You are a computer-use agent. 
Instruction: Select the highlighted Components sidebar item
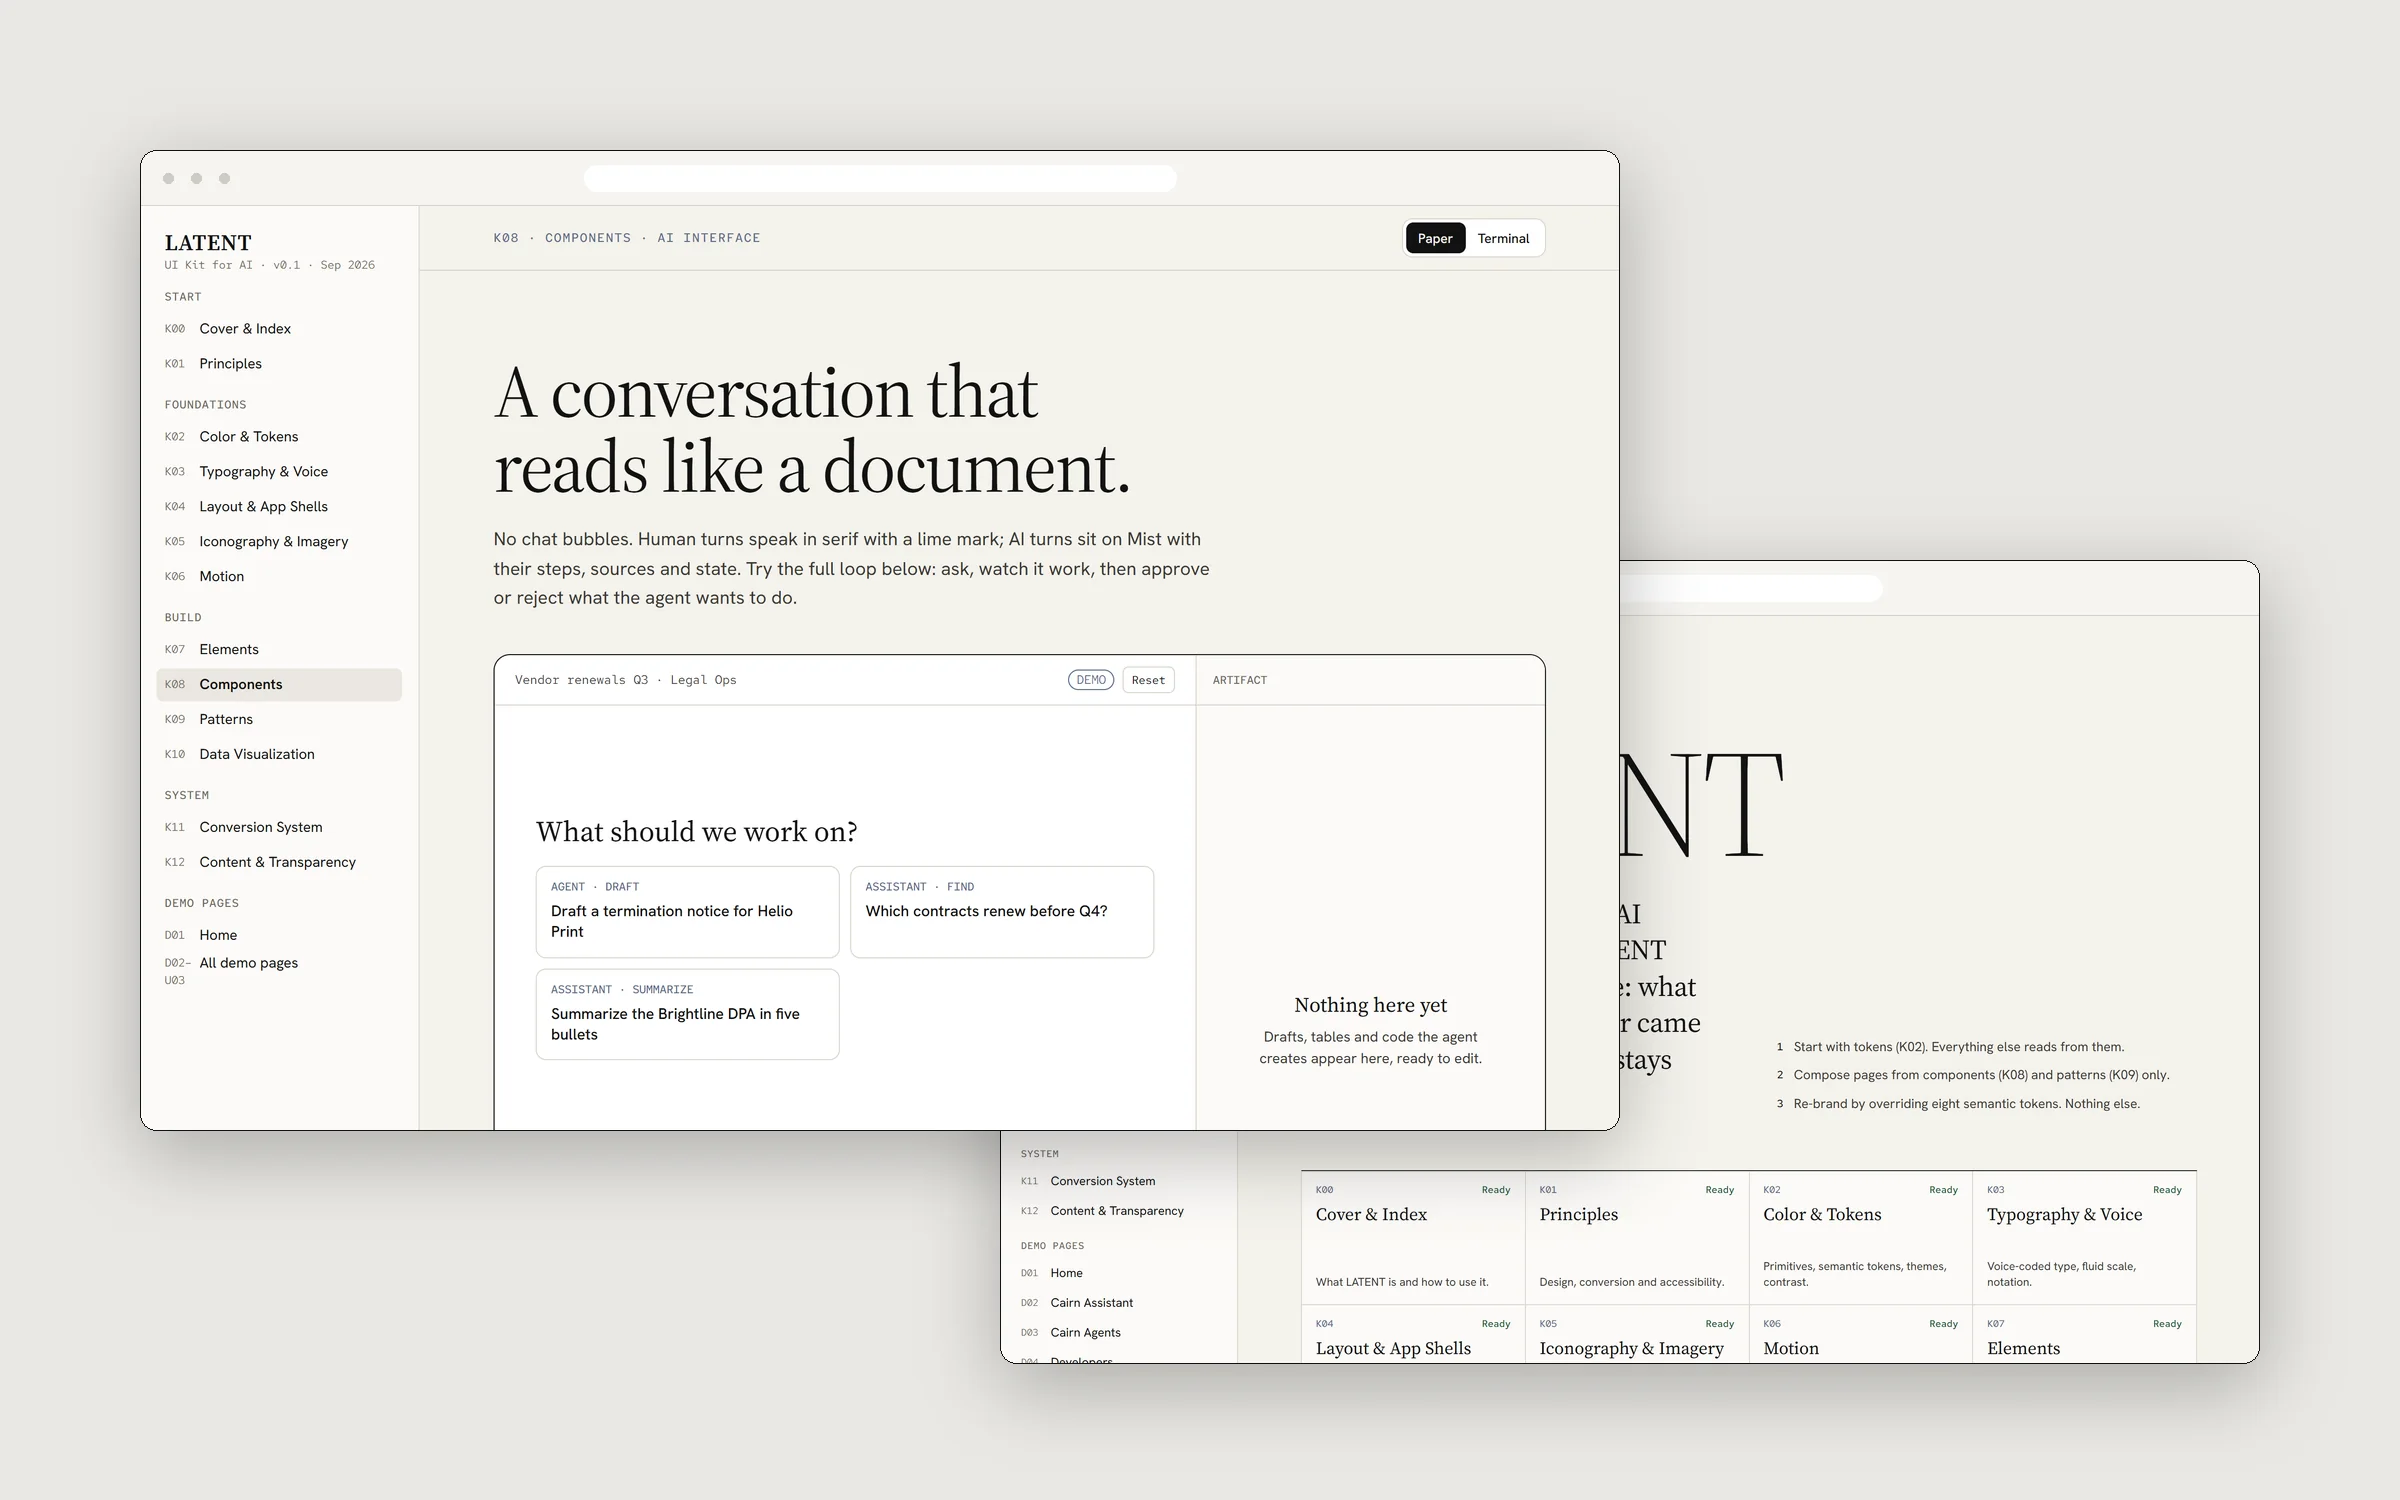(279, 684)
